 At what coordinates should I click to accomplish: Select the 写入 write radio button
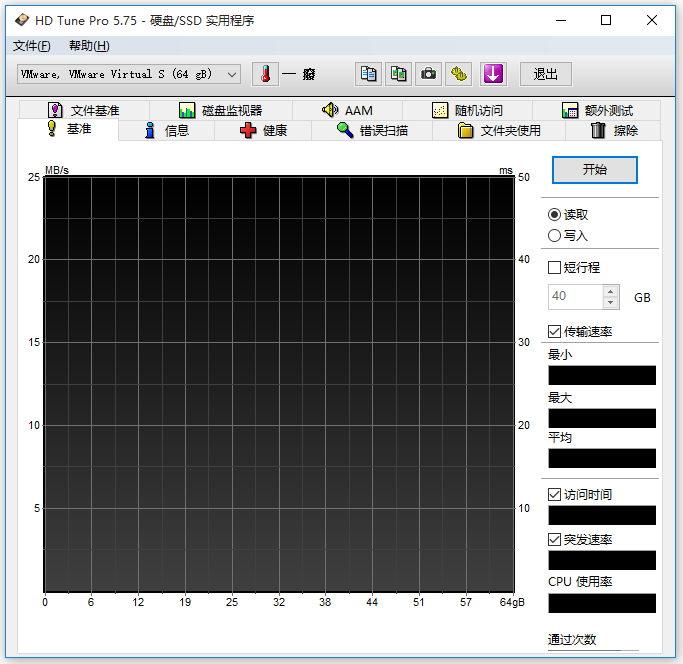[x=555, y=236]
